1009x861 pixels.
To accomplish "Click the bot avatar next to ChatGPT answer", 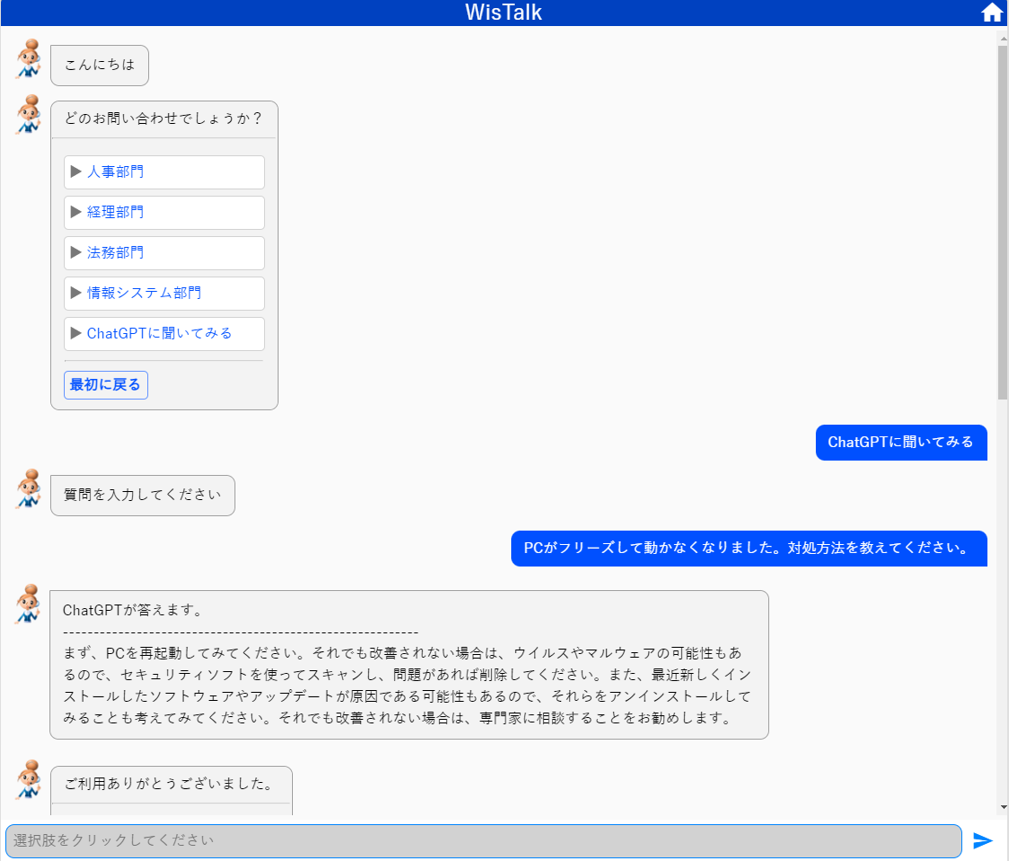I will 28,605.
